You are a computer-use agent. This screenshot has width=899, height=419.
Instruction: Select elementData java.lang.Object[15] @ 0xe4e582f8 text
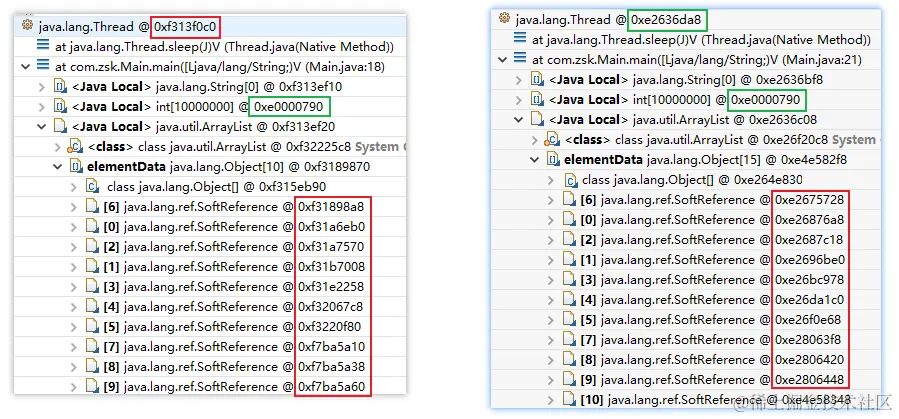tap(706, 160)
